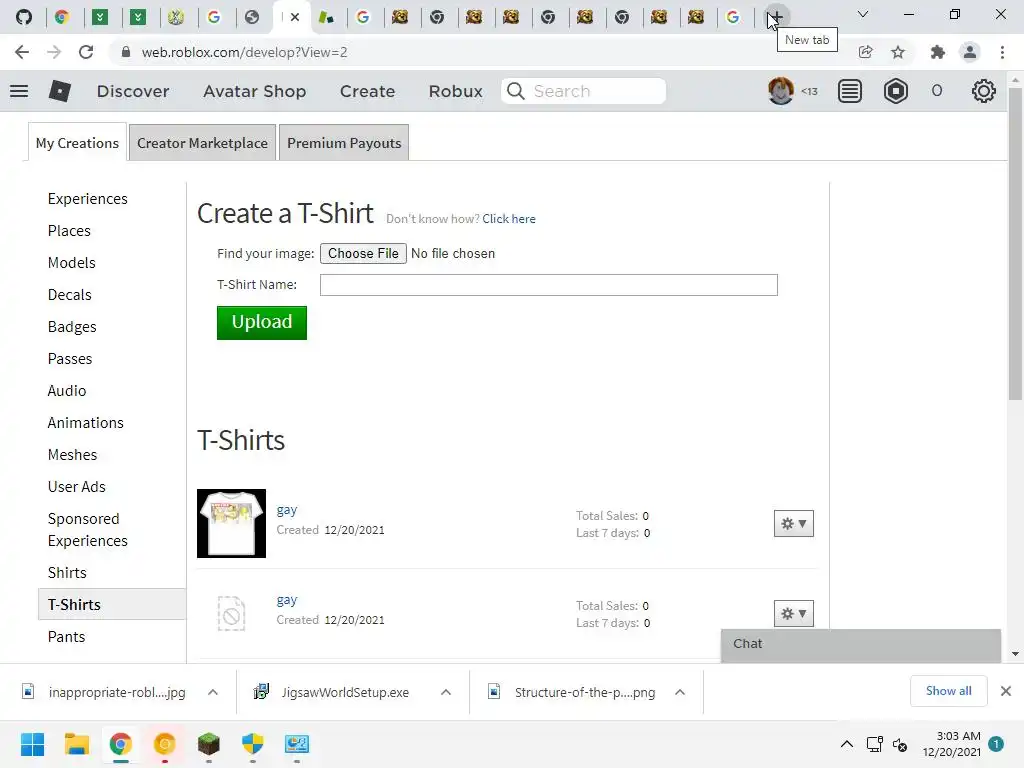Go forward in the browser
The image size is (1024, 768).
click(54, 52)
